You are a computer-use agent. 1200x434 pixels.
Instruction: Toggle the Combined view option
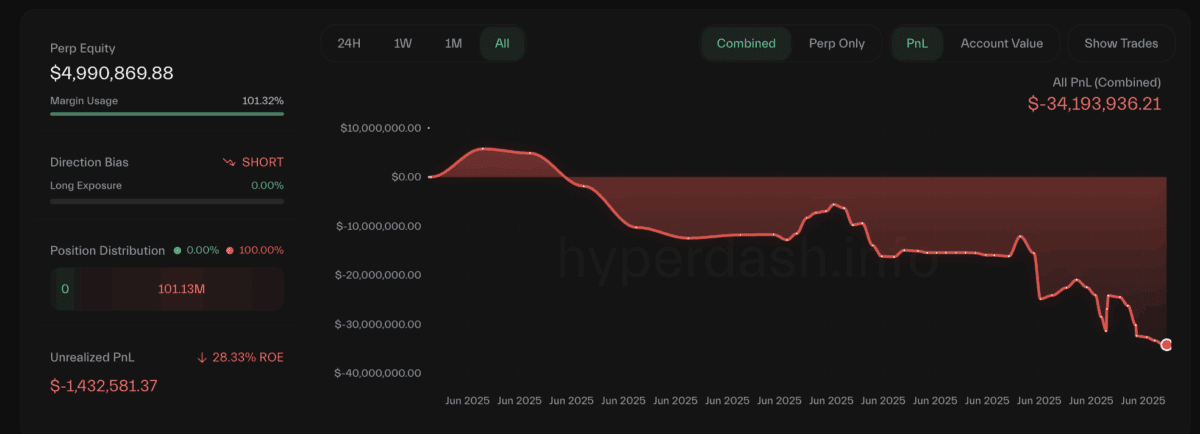tap(746, 43)
